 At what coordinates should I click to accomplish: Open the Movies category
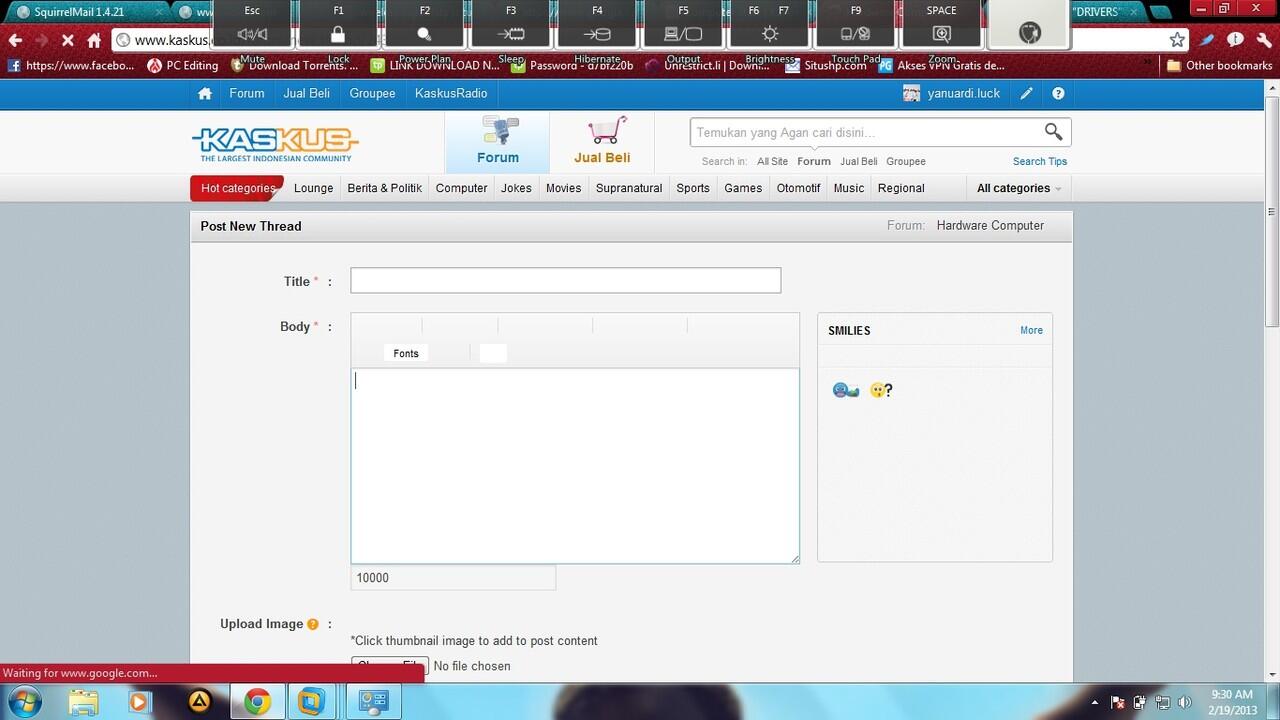564,188
